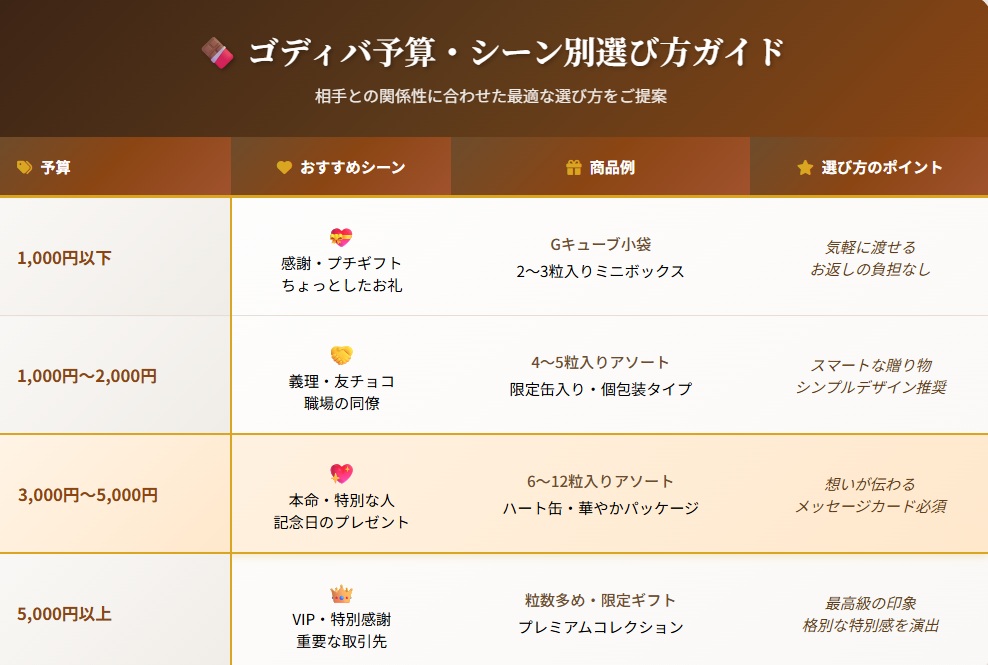Click the chocolate bar icon in title

tap(217, 52)
